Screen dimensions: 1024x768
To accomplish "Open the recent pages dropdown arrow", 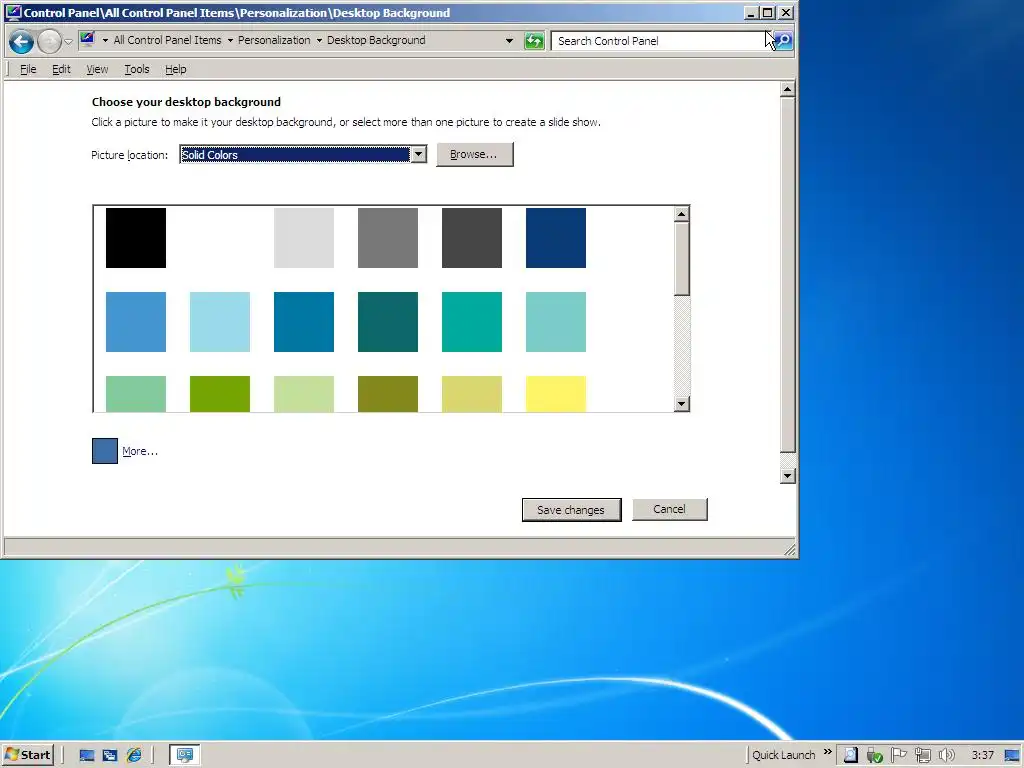I will [x=69, y=42].
